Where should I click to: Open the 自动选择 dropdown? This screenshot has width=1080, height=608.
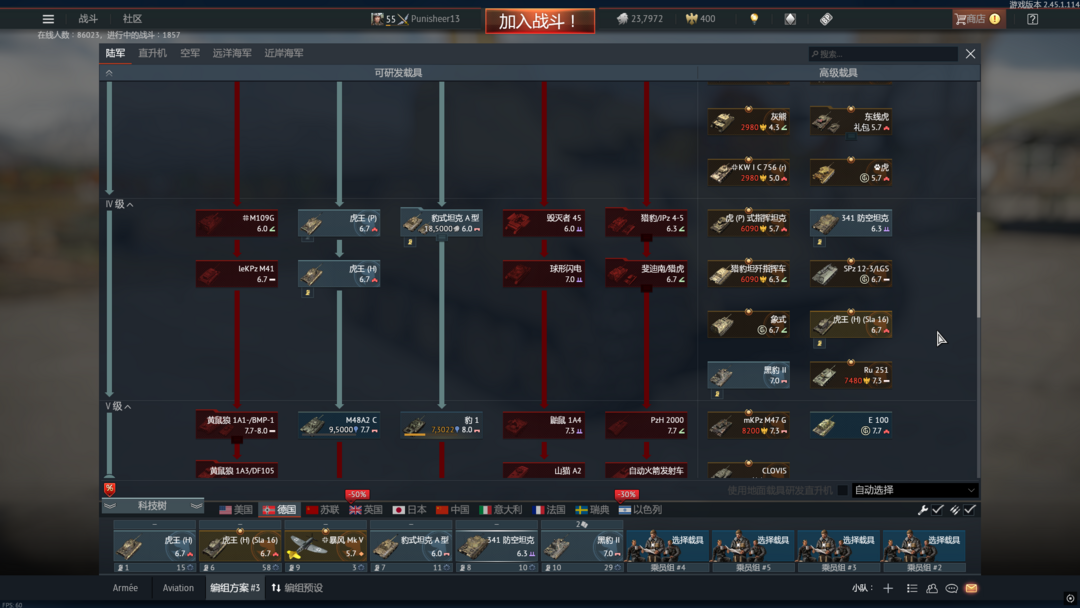pos(915,490)
